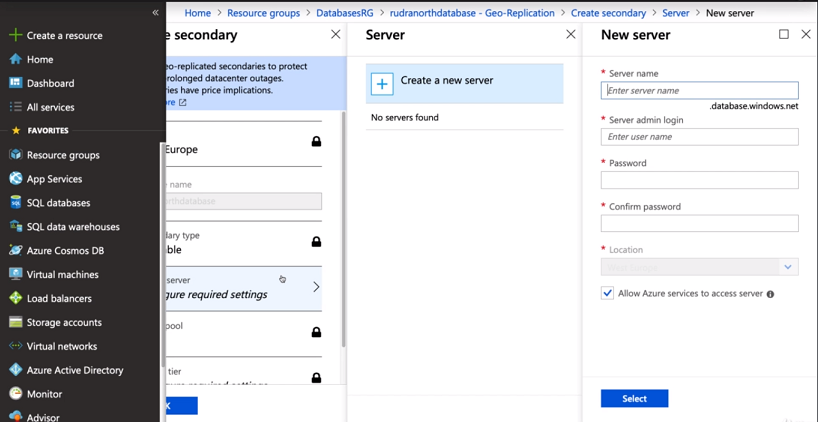Collapse sidebar with double chevron icon
Viewport: 818px width, 422px height.
tap(155, 13)
